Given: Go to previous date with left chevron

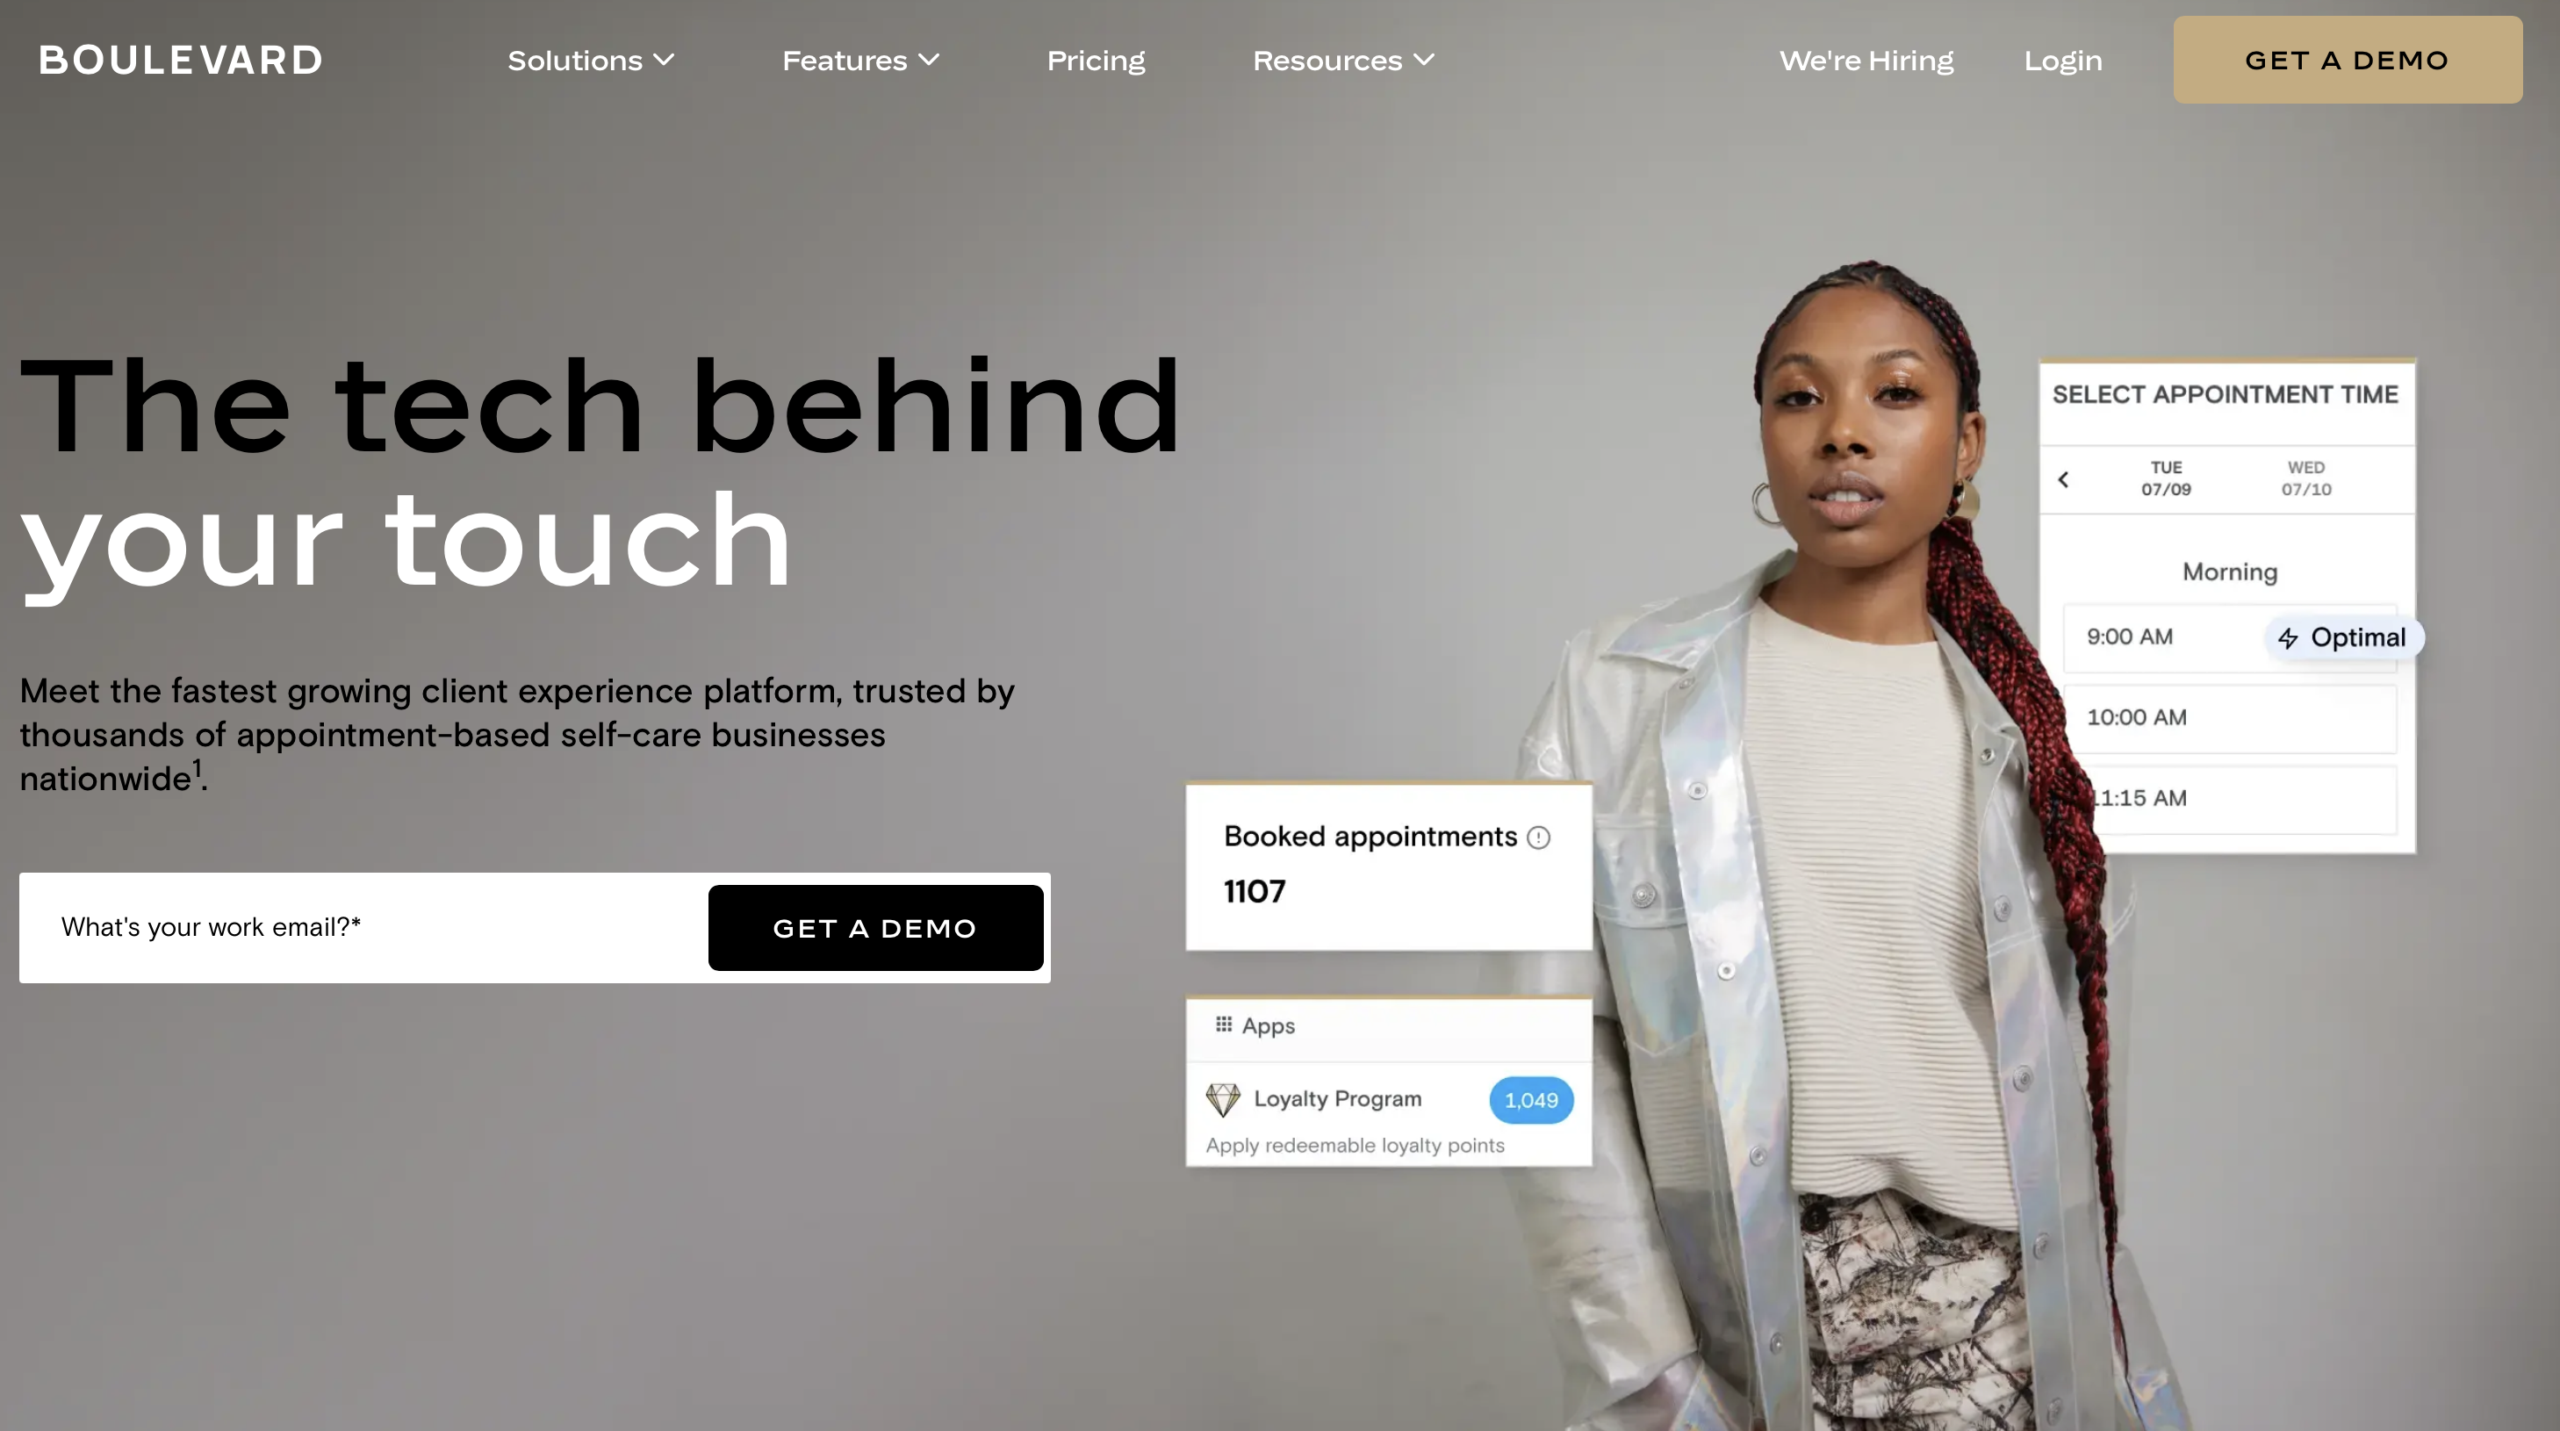Looking at the screenshot, I should 2063,480.
